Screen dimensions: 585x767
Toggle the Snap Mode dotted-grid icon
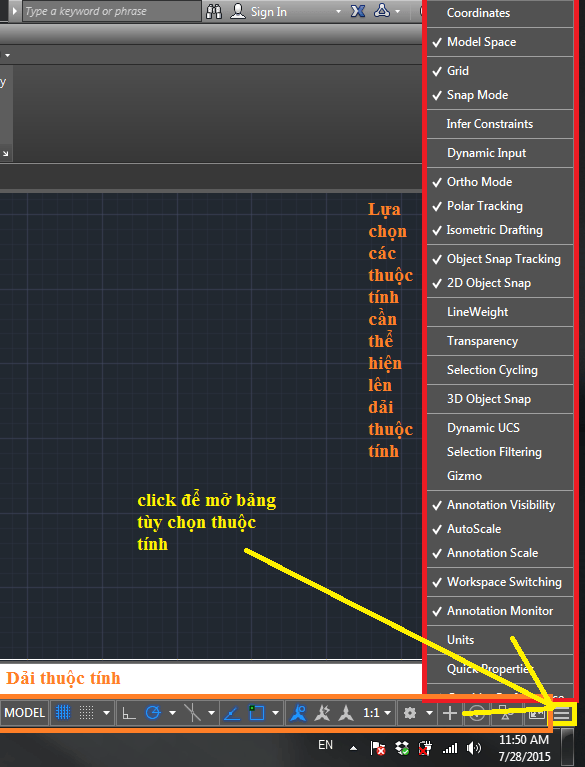point(87,713)
